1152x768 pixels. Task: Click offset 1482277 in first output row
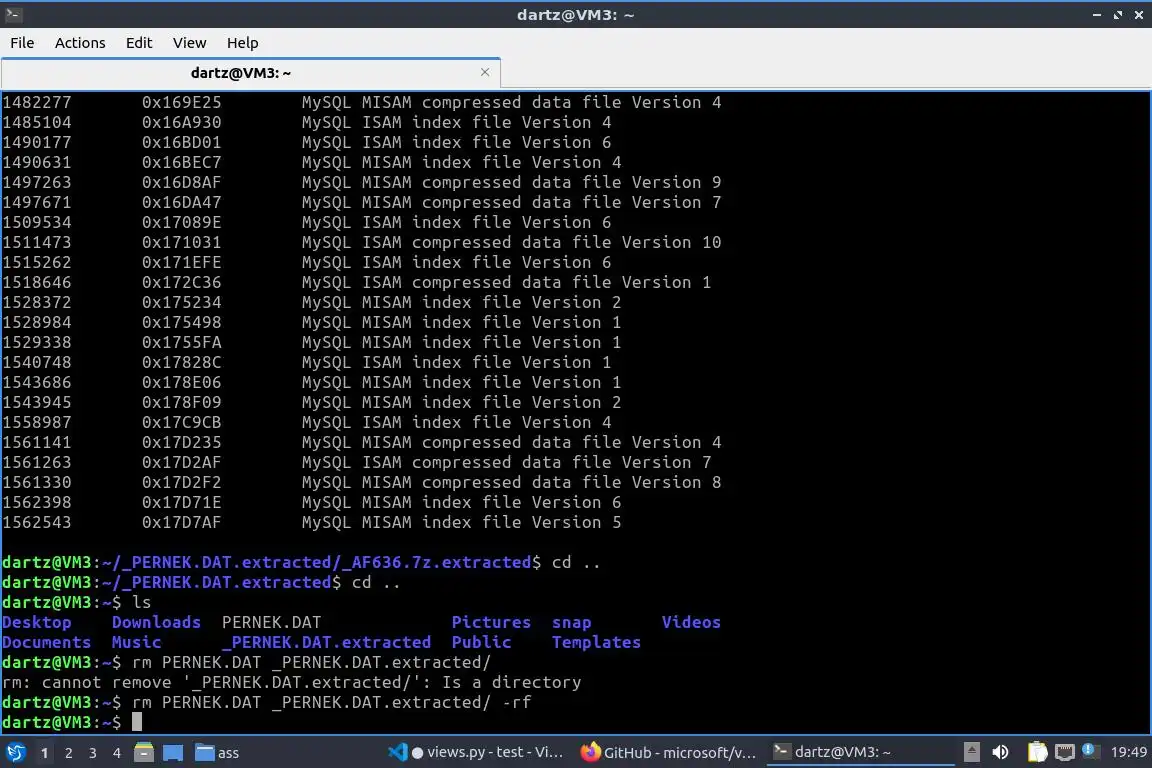point(37,102)
